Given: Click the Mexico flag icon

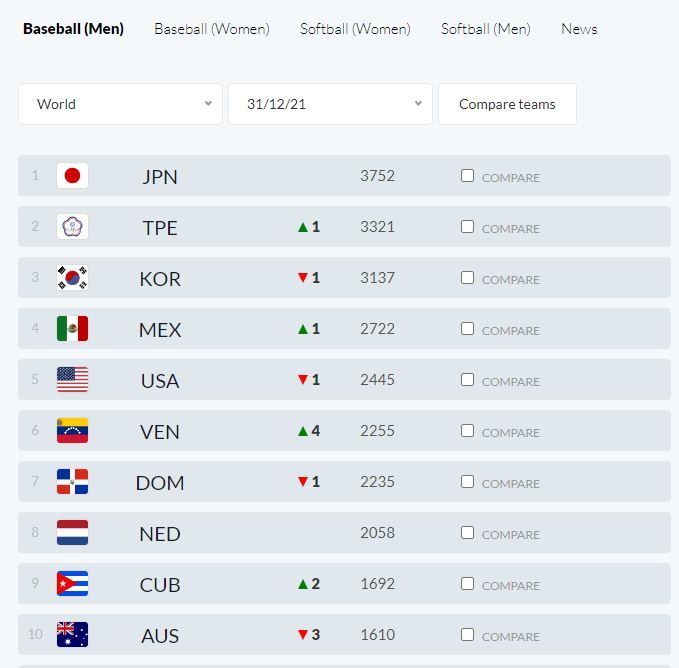Looking at the screenshot, I should pos(72,329).
